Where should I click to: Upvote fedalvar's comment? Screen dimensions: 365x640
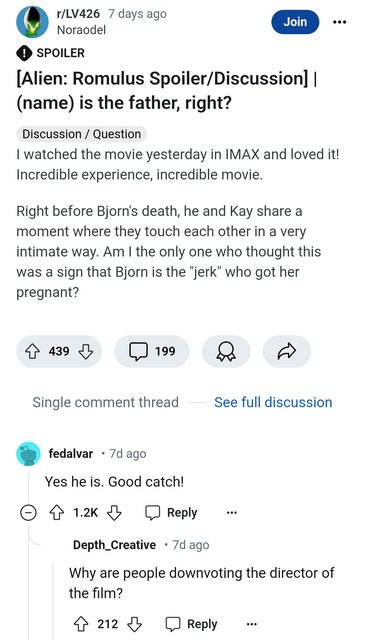56,512
